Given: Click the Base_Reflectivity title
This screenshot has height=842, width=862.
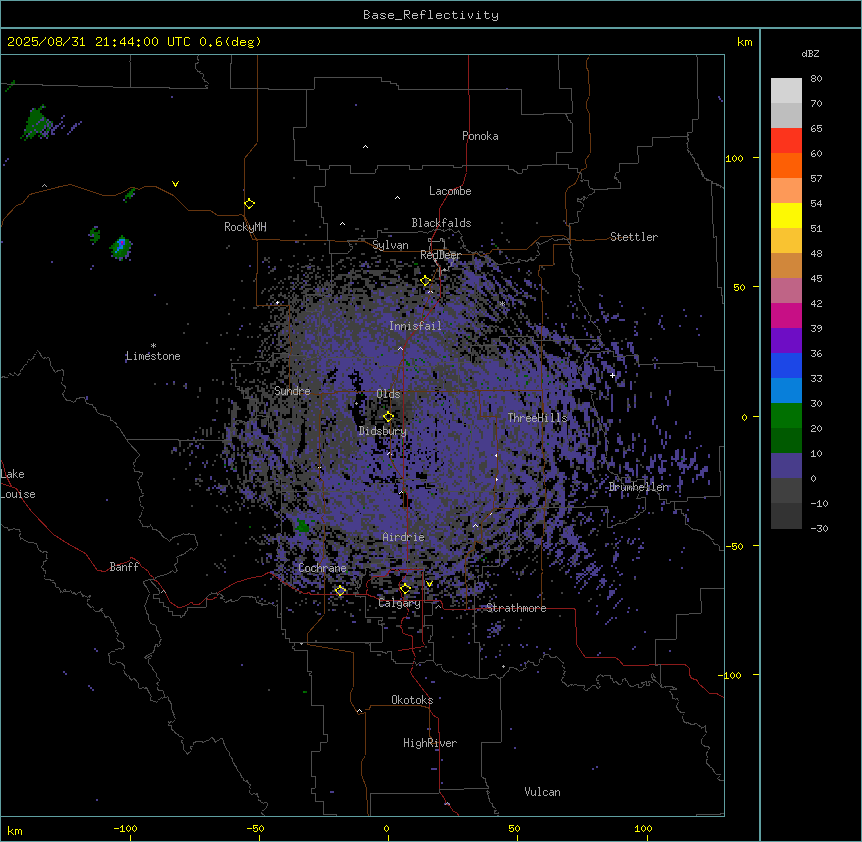Looking at the screenshot, I should pos(431,15).
